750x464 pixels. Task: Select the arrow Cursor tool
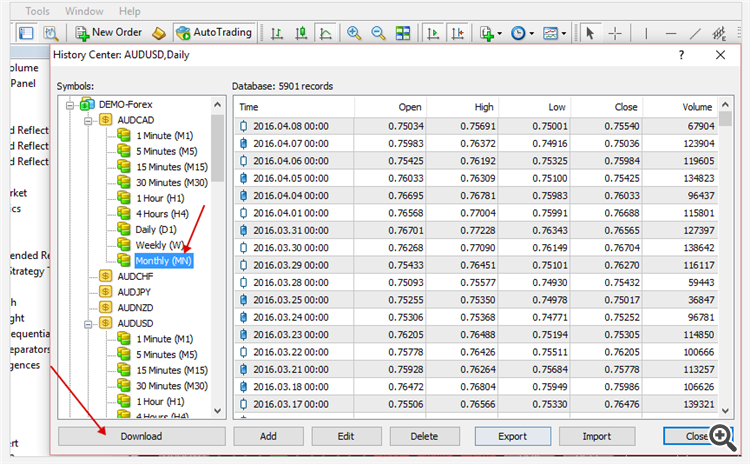(x=590, y=33)
